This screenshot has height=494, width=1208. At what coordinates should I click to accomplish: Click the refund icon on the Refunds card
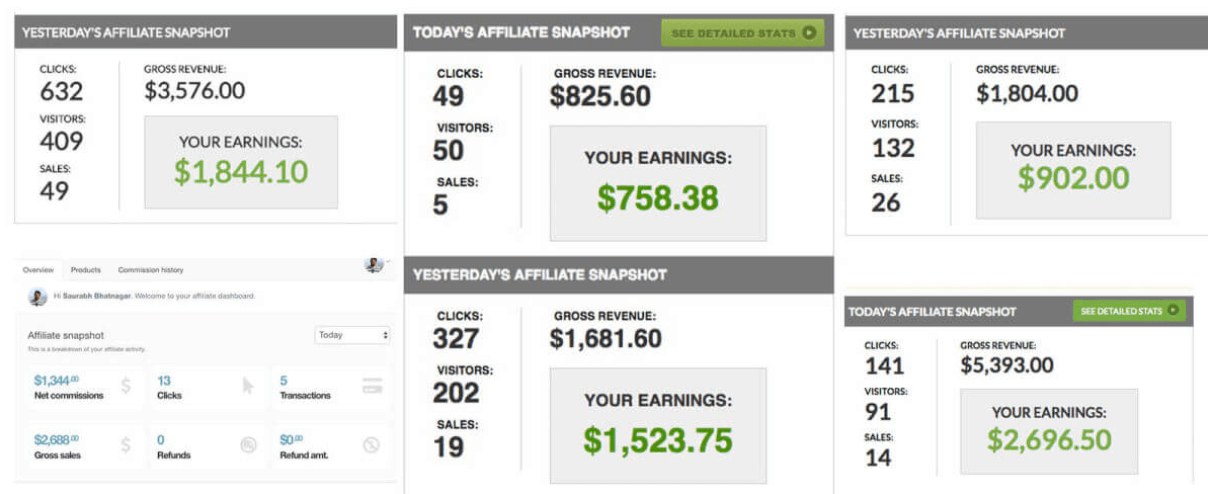248,446
